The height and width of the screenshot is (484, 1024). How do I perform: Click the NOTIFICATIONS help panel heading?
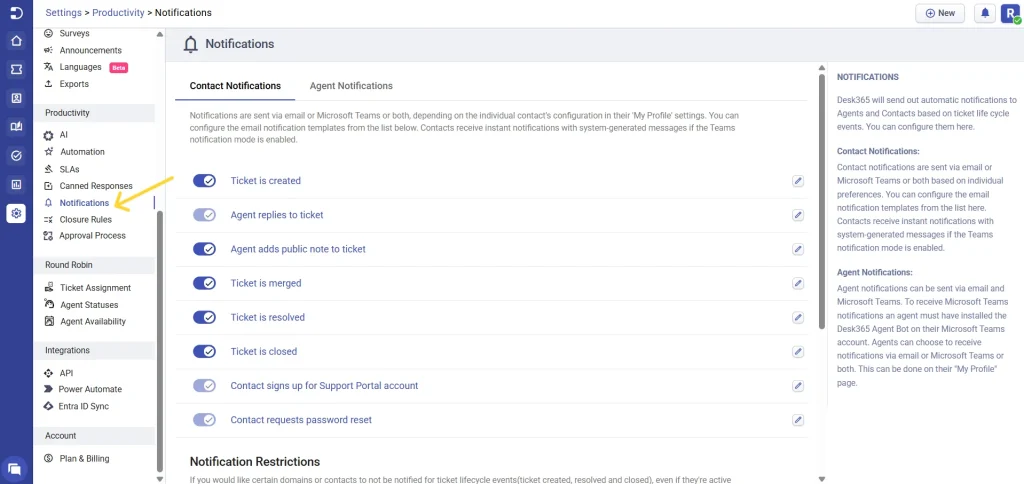868,77
